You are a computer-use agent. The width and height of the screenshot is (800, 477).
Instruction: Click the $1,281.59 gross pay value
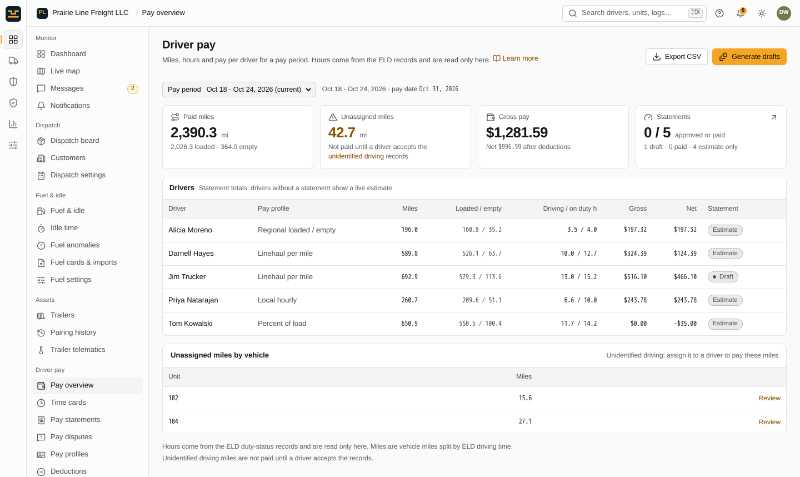pos(517,133)
